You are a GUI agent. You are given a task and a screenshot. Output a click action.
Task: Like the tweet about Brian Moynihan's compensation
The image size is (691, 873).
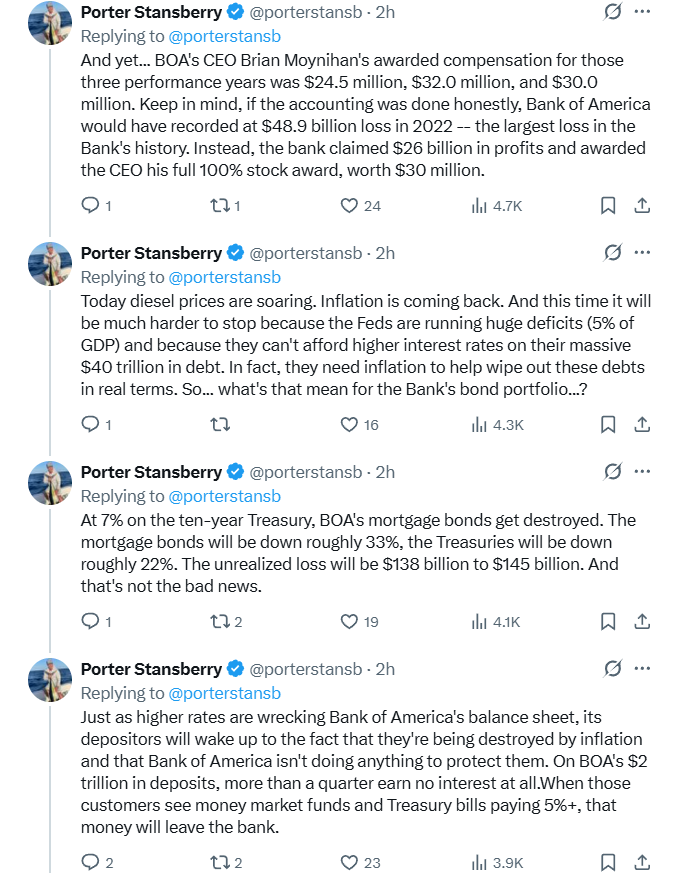(360, 206)
